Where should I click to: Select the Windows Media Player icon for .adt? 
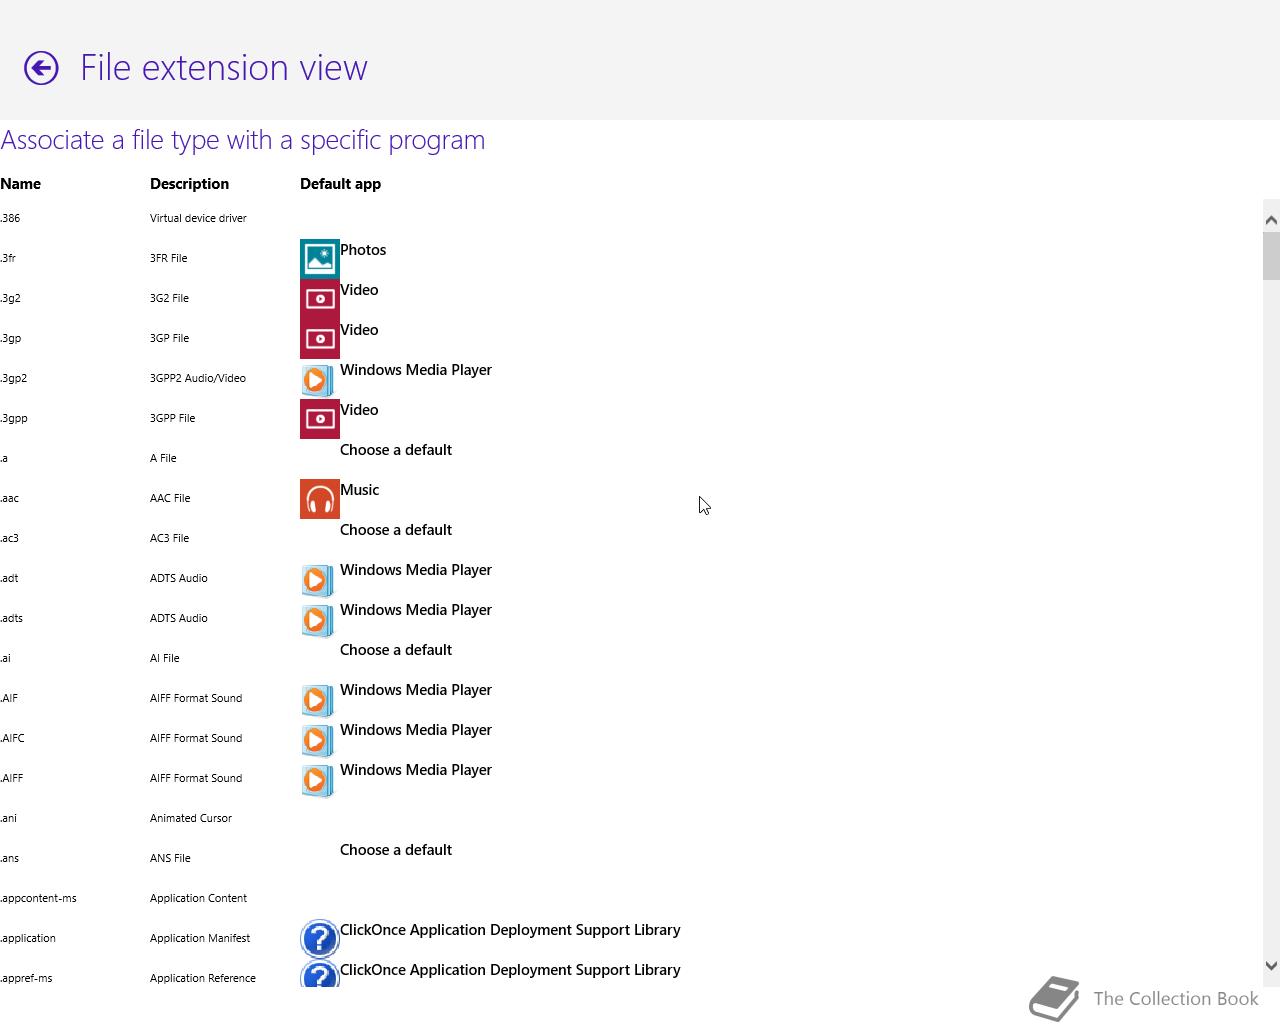pyautogui.click(x=317, y=580)
